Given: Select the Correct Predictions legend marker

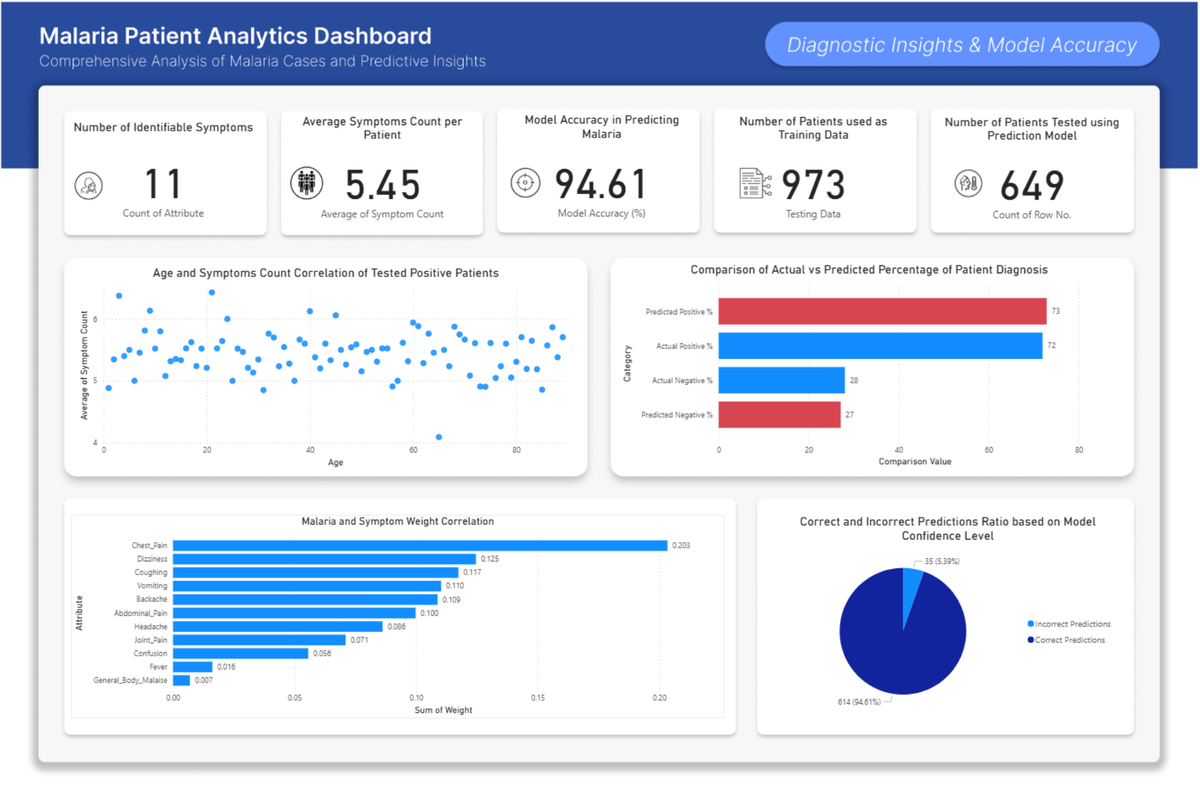Looking at the screenshot, I should [x=1030, y=640].
